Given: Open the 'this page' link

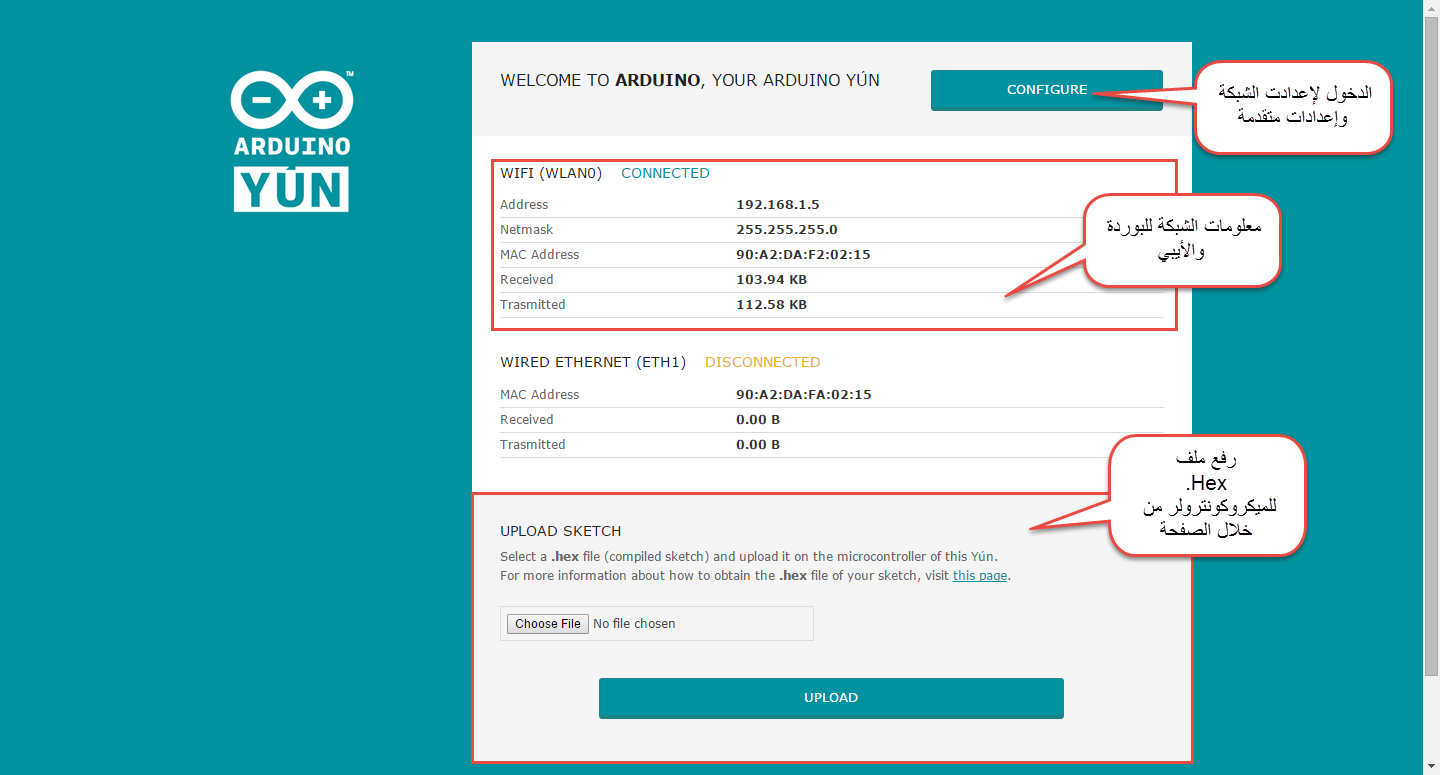Looking at the screenshot, I should pos(980,576).
